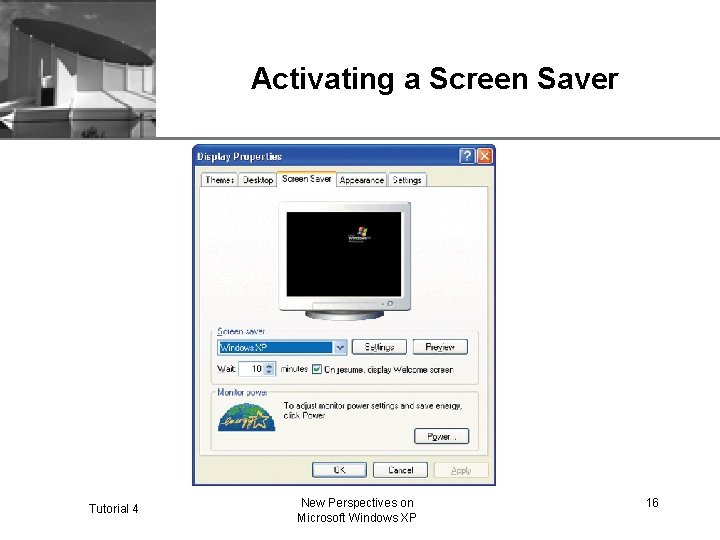Screen dimensions: 720x540
Task: Click the monitor preview image
Action: (x=344, y=260)
